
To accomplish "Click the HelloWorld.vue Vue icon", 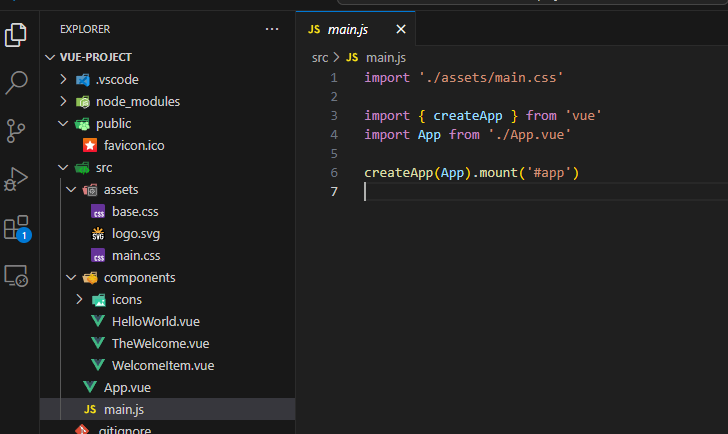I will coord(98,321).
